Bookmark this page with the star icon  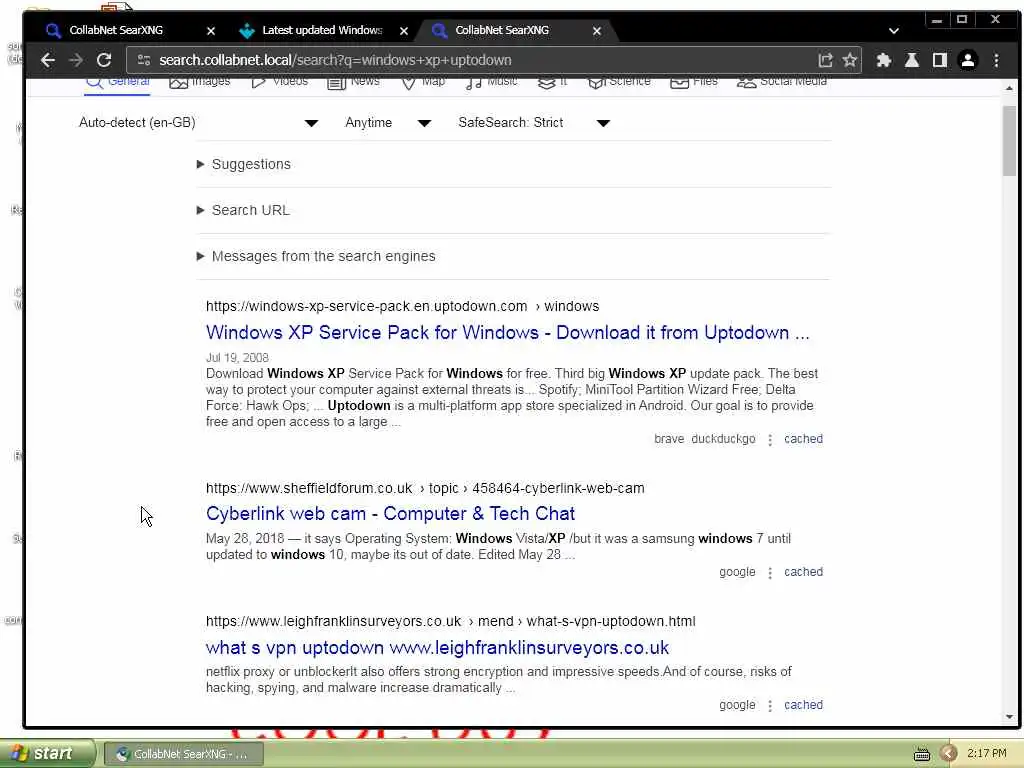[x=850, y=60]
